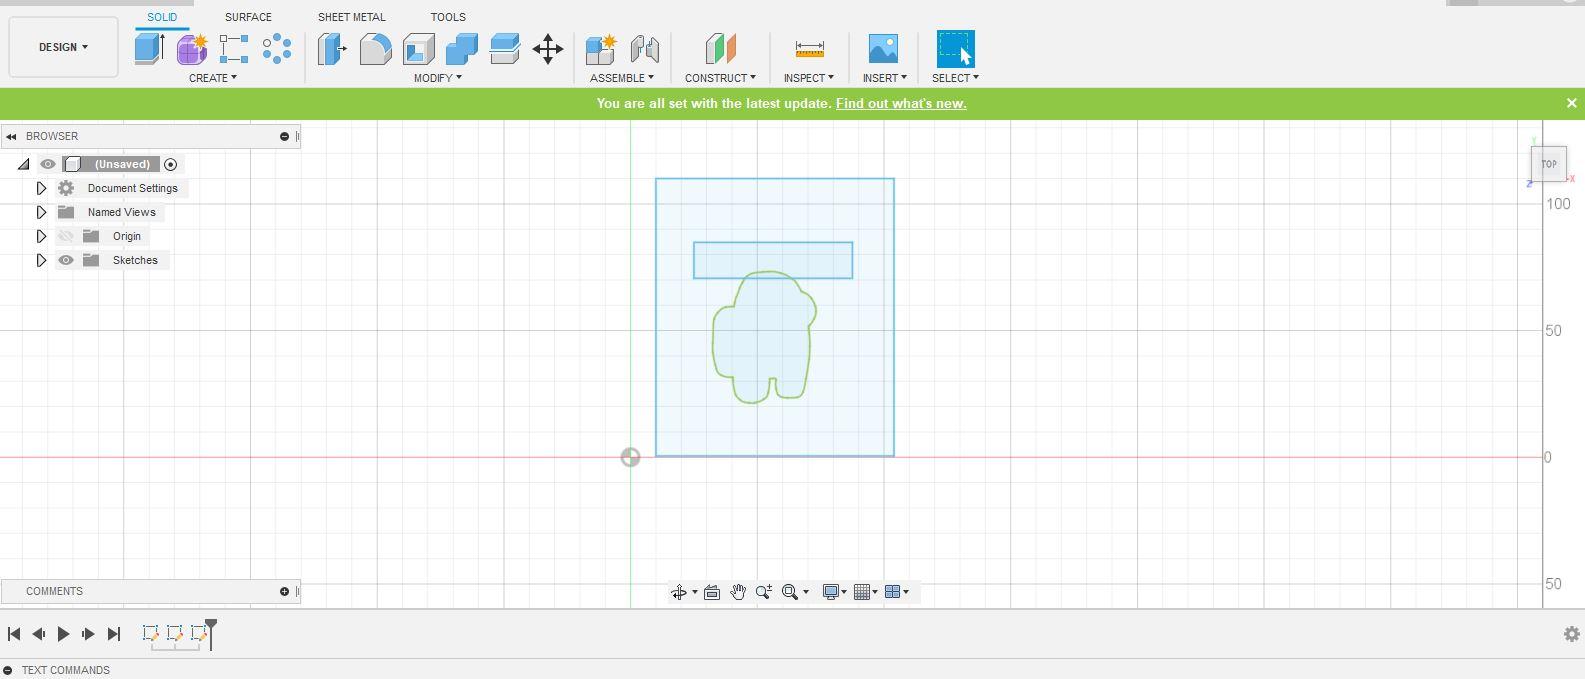Switch to the SHEET METAL tab
Screen dimensions: 1585x679
pos(351,17)
